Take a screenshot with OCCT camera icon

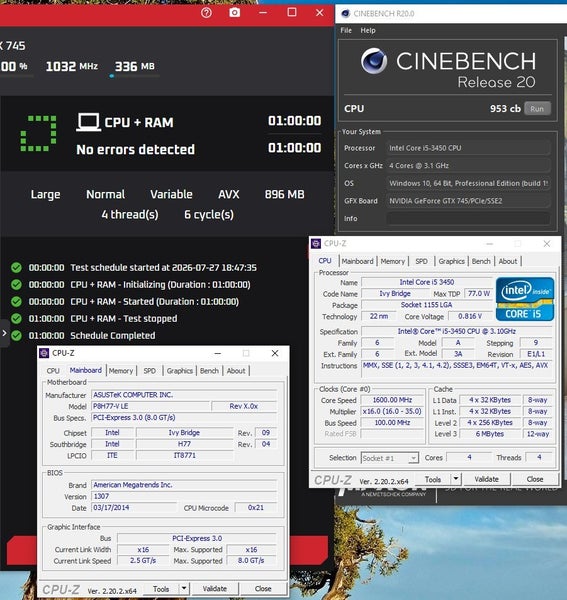[x=235, y=13]
